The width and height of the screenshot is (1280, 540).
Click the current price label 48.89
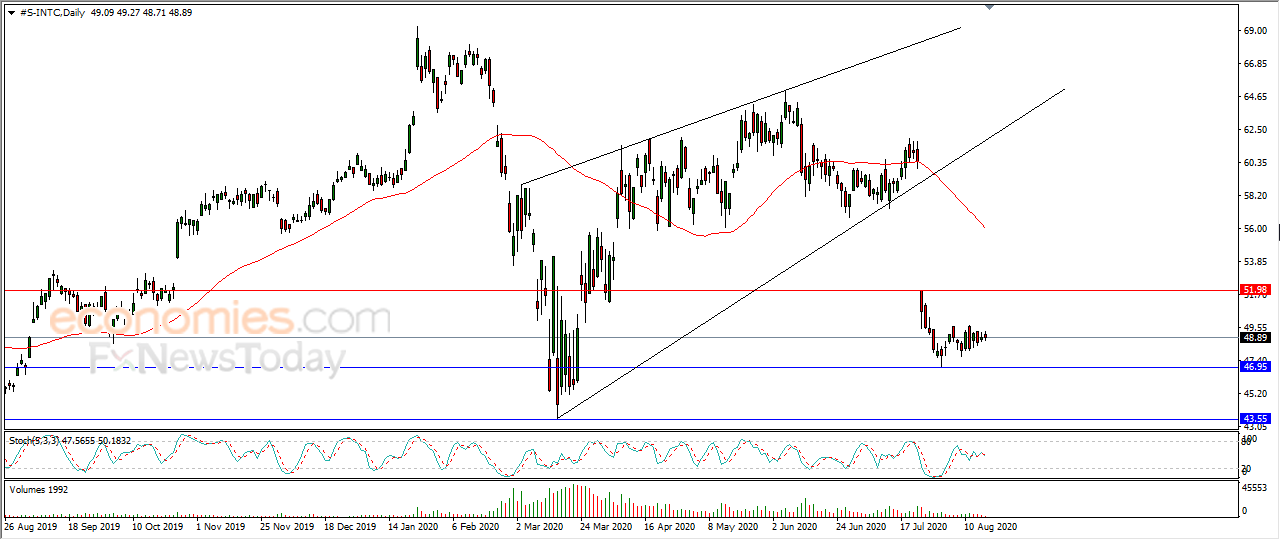(1255, 338)
